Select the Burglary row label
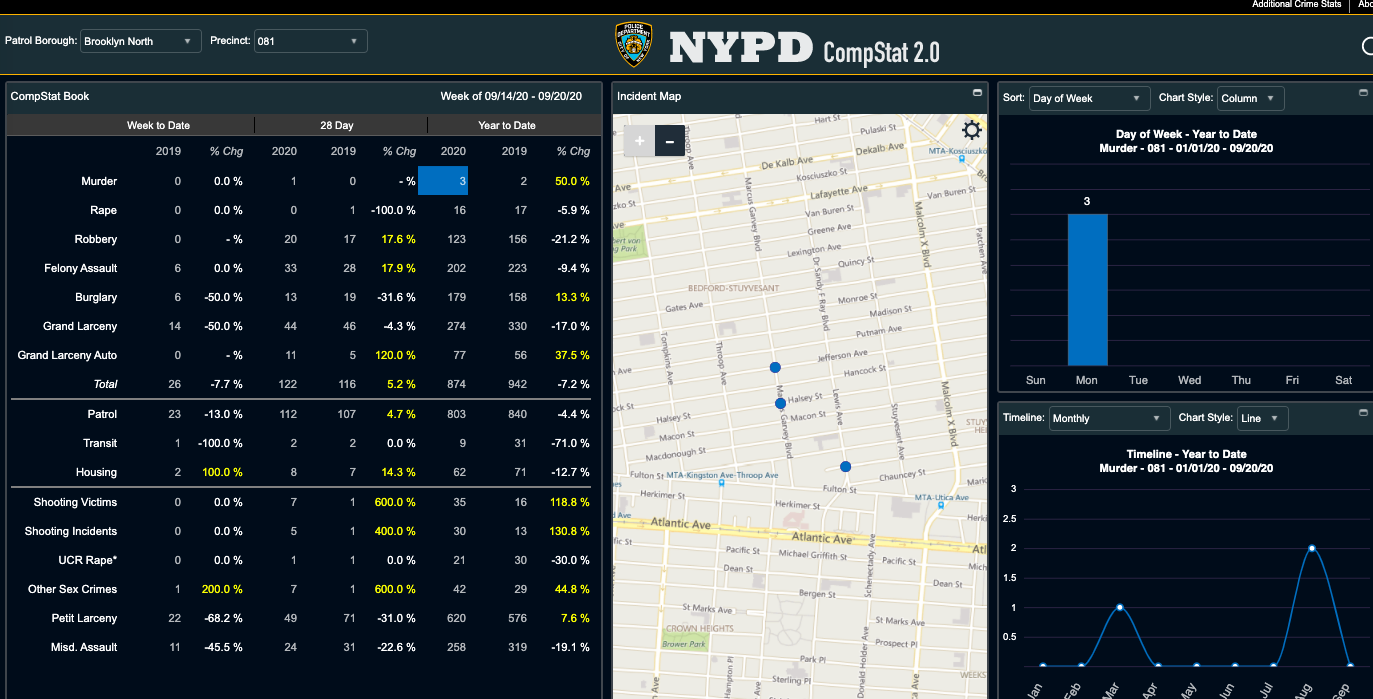 coord(96,297)
